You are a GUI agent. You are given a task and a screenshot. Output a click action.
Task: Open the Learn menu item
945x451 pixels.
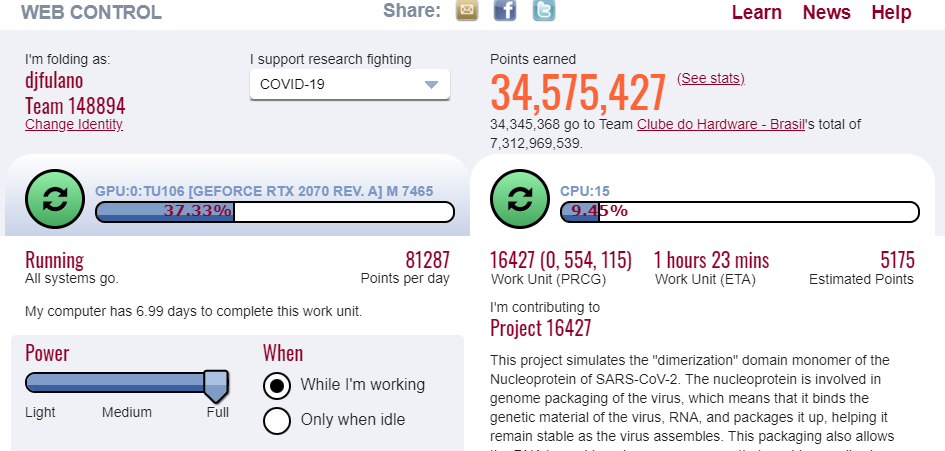[x=756, y=12]
